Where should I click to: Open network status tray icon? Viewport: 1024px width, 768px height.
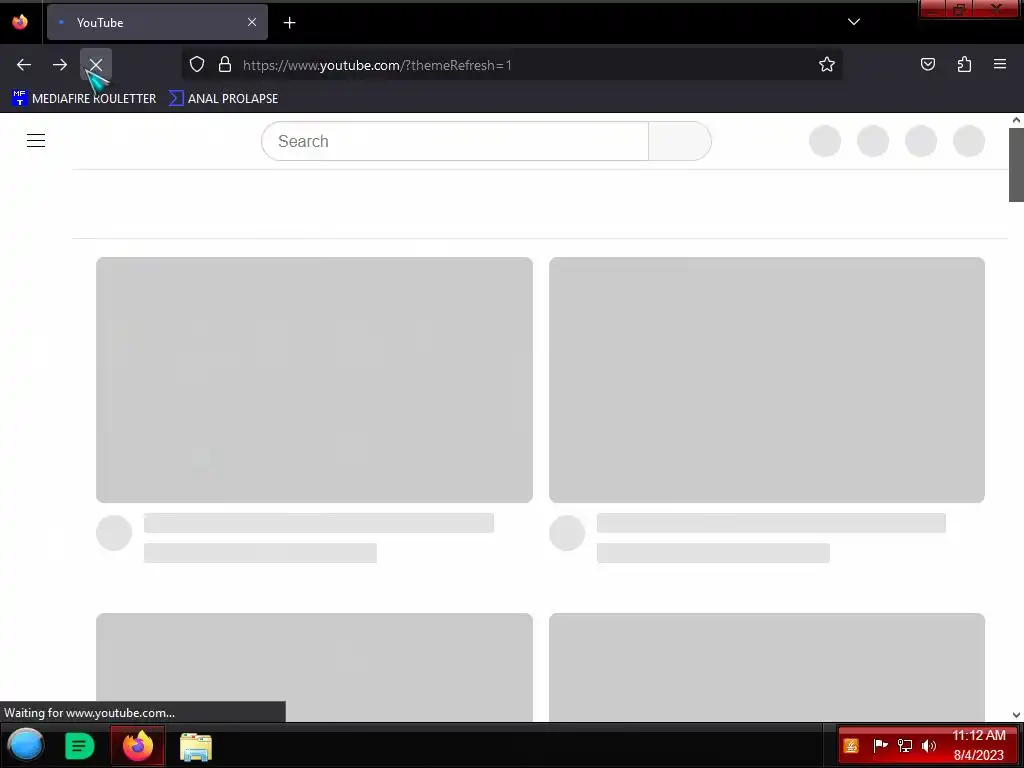(904, 745)
